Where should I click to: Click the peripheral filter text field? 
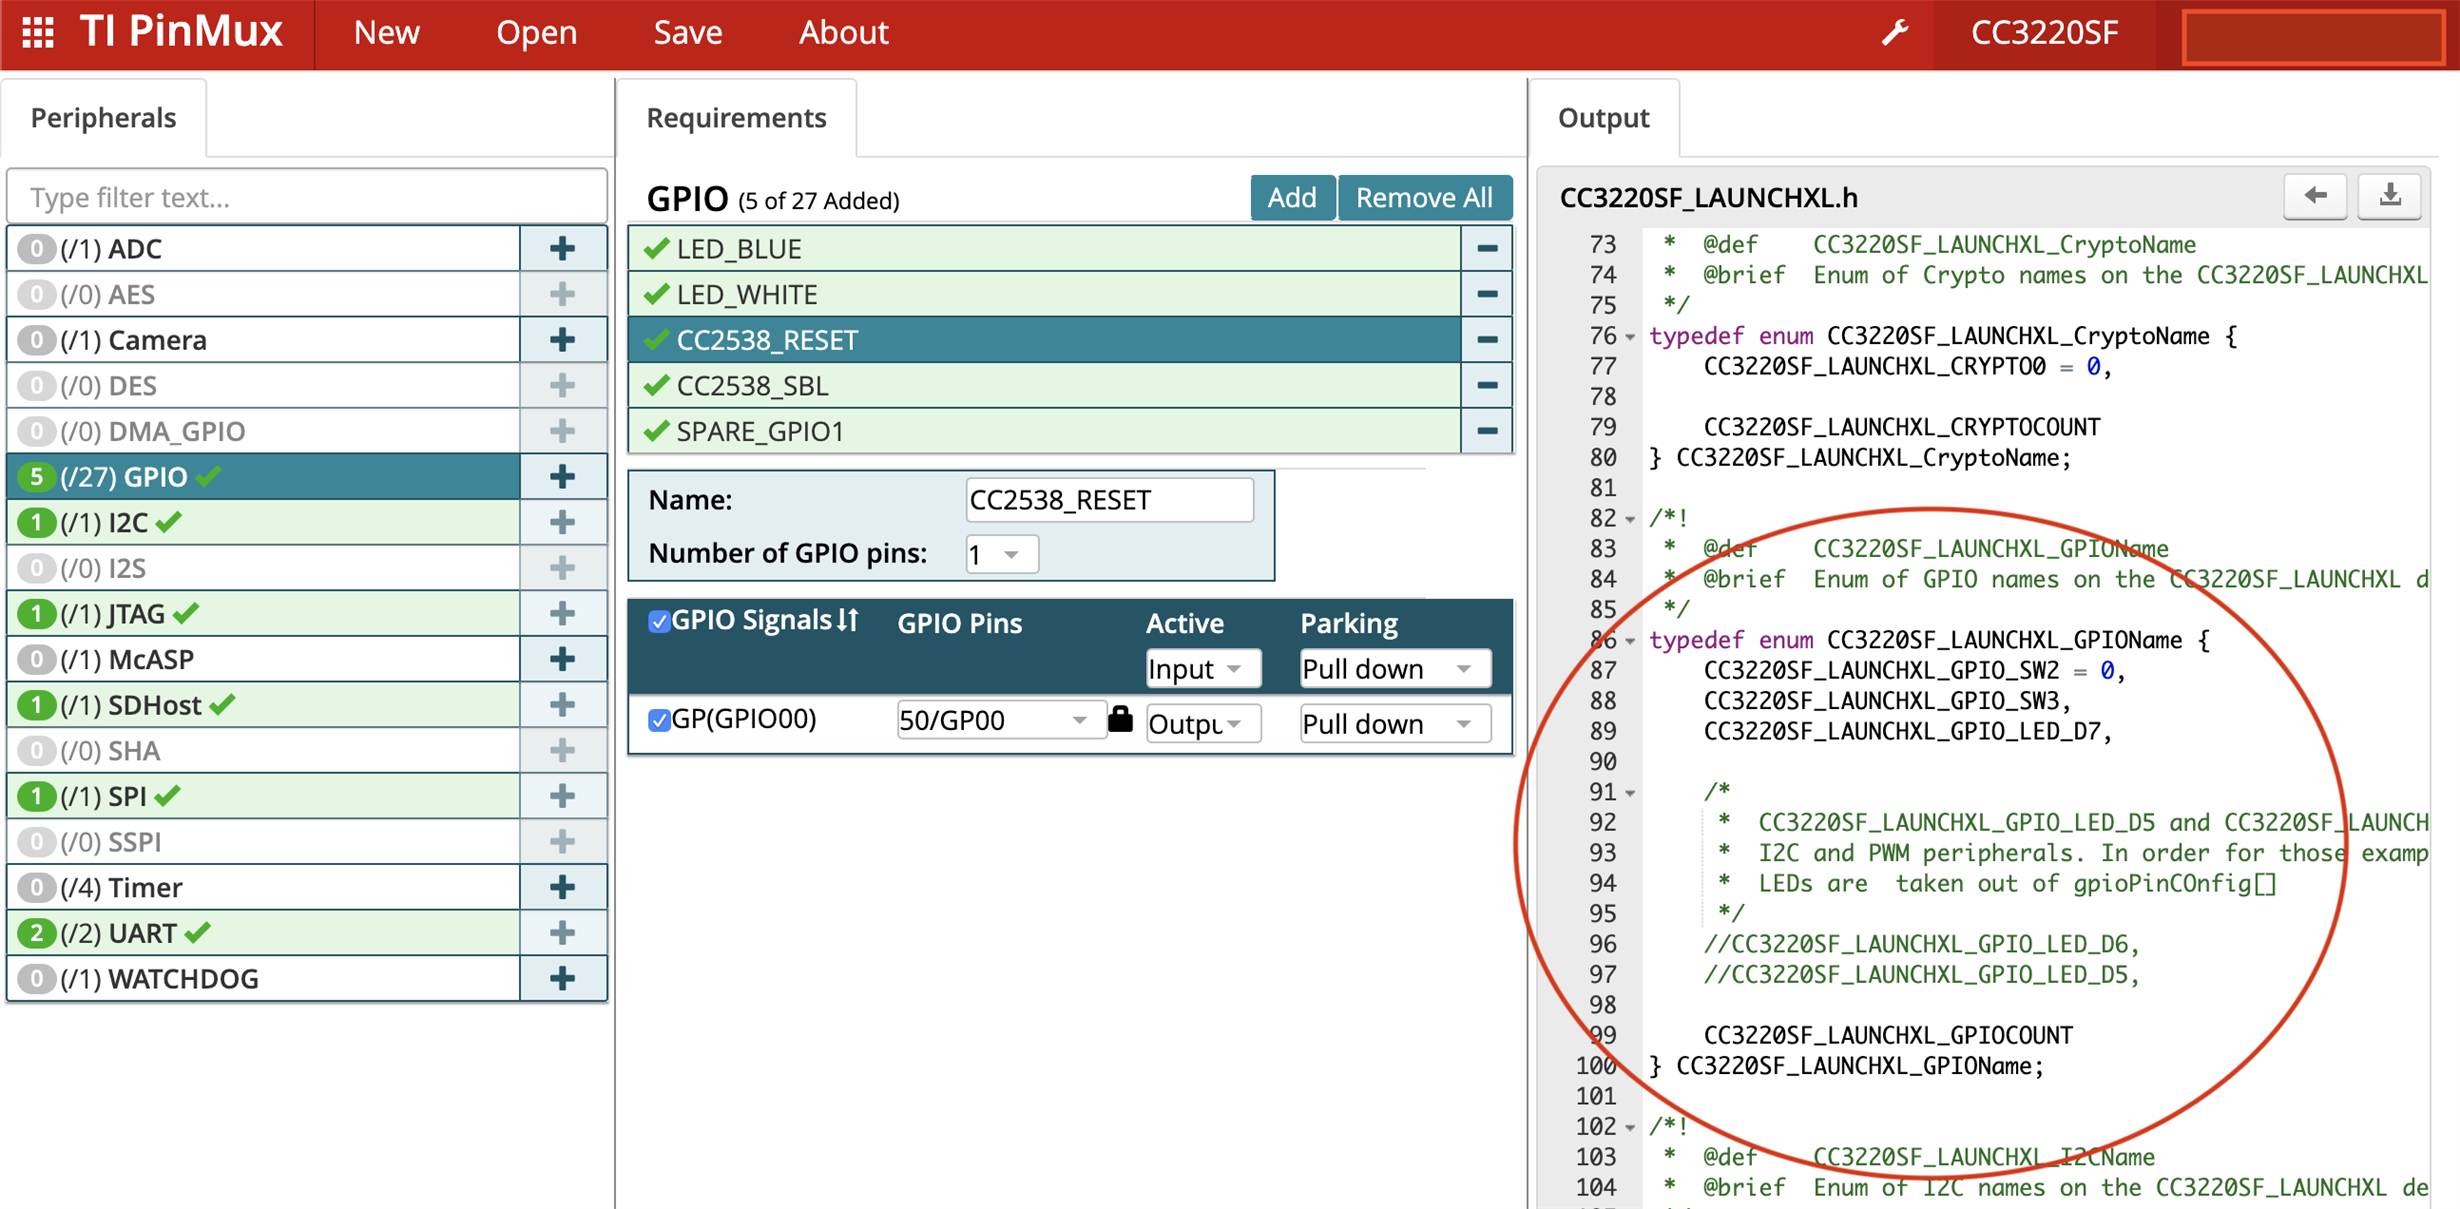(307, 197)
